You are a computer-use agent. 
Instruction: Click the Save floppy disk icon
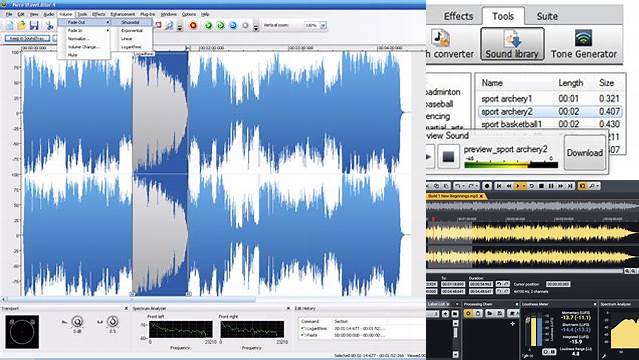click(x=34, y=25)
